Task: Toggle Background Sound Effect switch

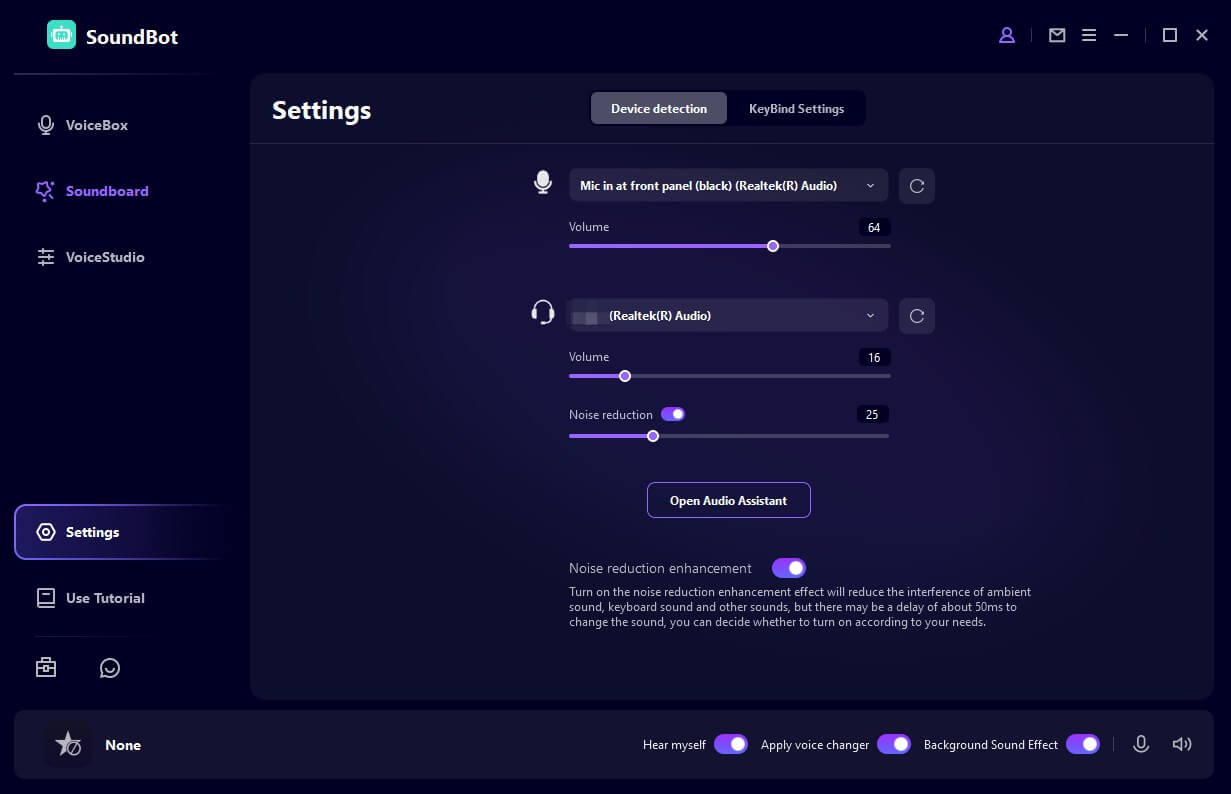Action: pos(1083,744)
